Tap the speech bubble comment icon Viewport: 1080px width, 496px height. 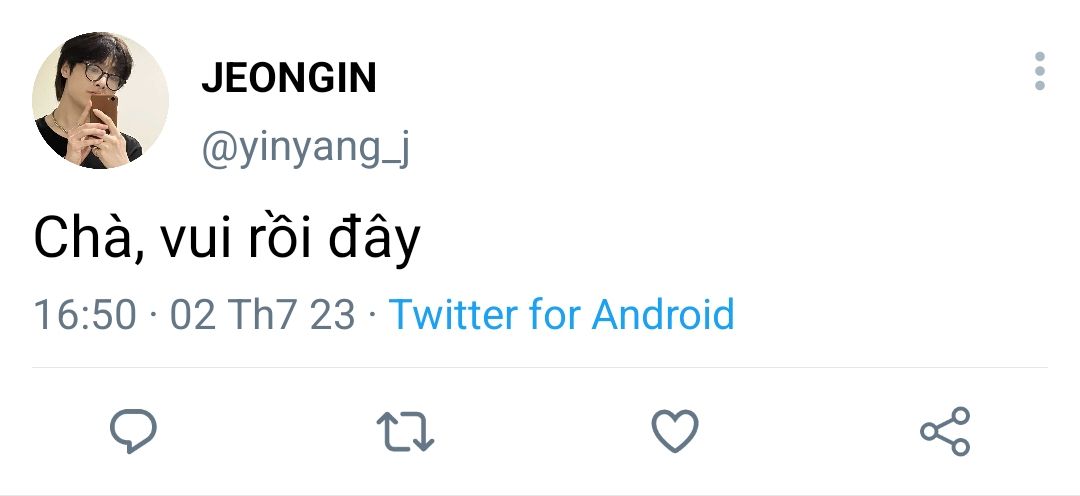132,431
